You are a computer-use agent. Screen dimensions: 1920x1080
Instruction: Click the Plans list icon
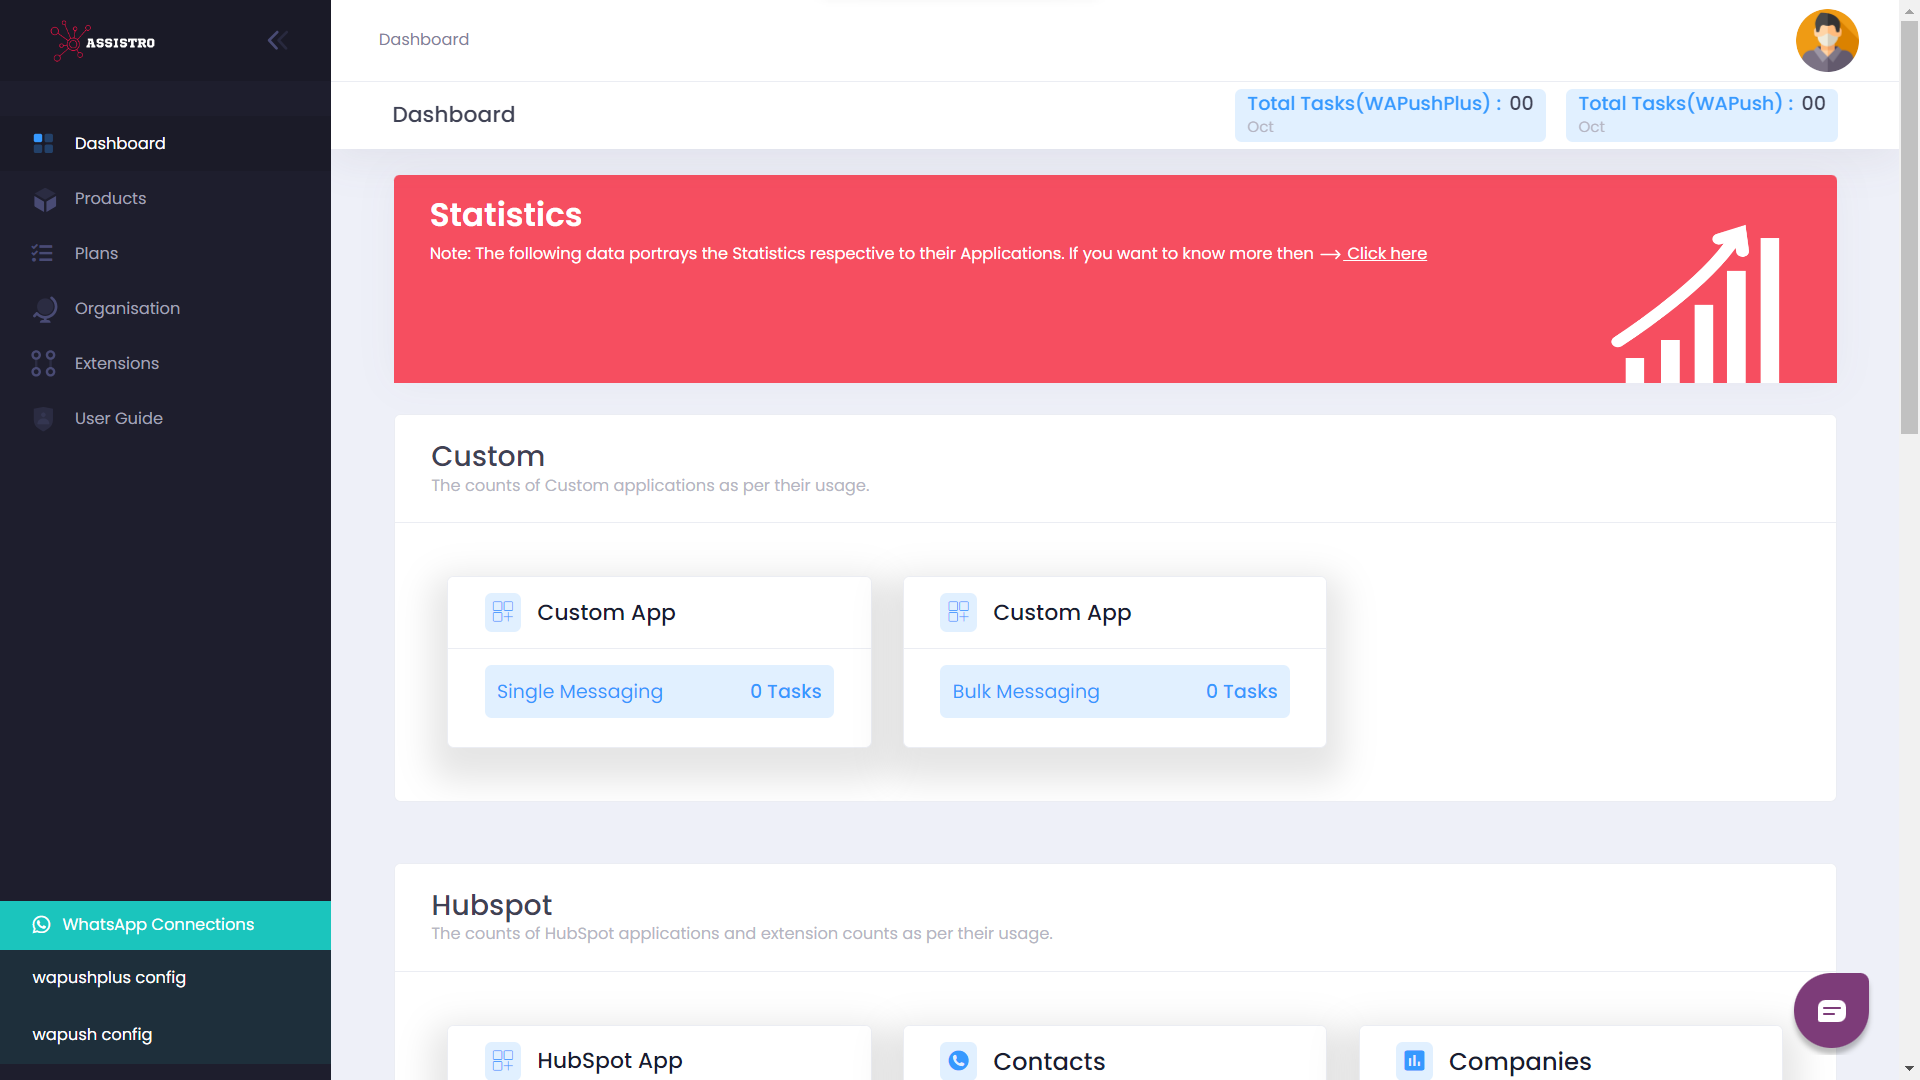[42, 254]
